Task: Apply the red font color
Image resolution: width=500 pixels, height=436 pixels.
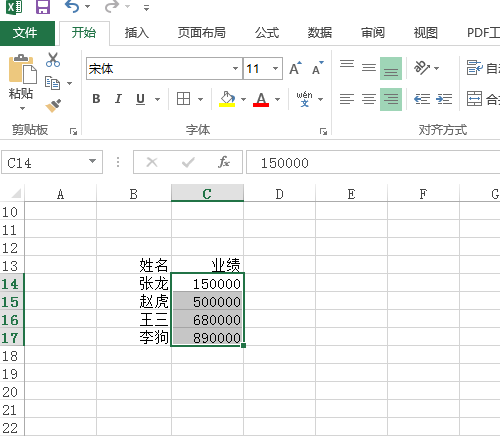Action: coord(261,99)
